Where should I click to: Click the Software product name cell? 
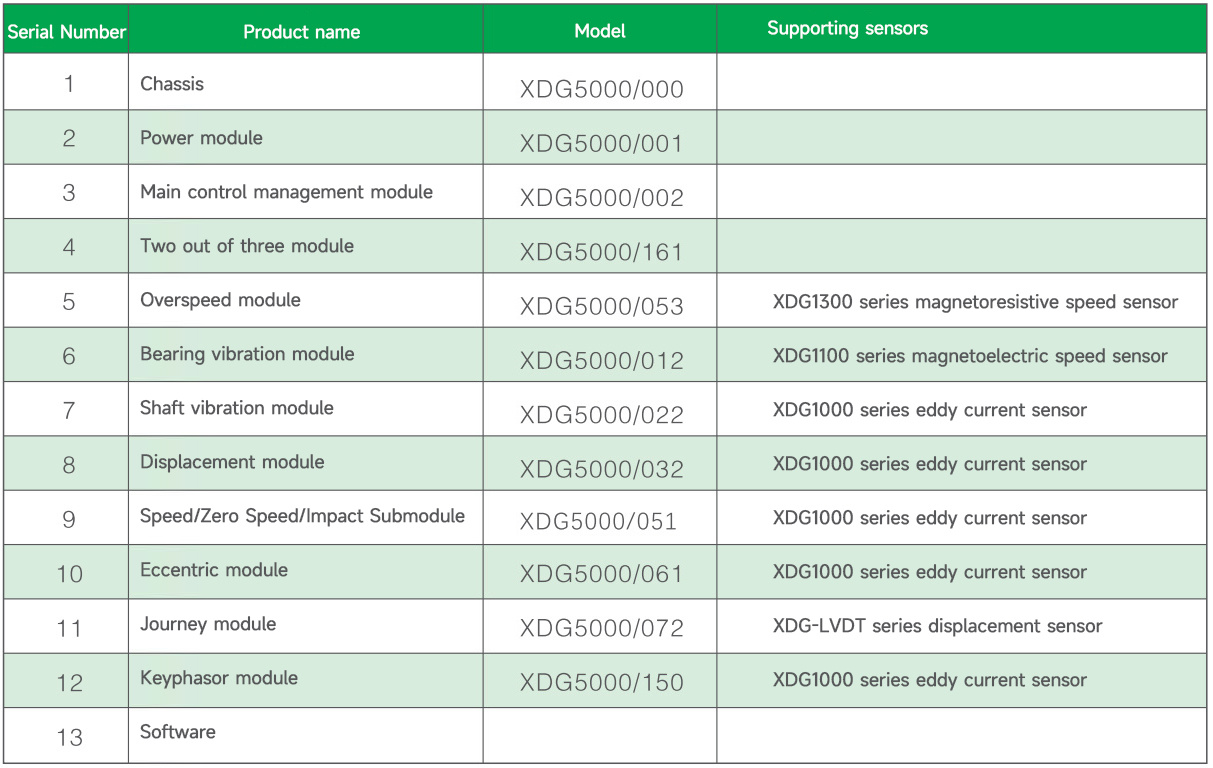point(306,735)
